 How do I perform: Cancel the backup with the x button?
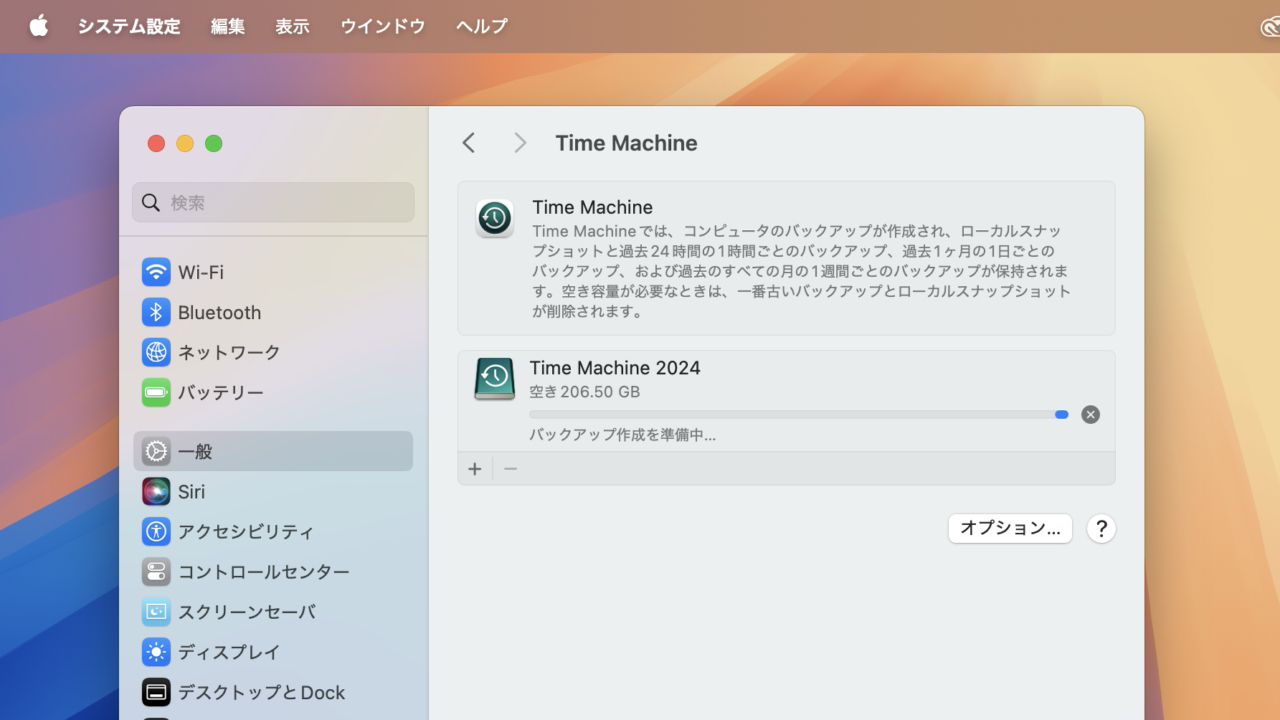pos(1091,414)
